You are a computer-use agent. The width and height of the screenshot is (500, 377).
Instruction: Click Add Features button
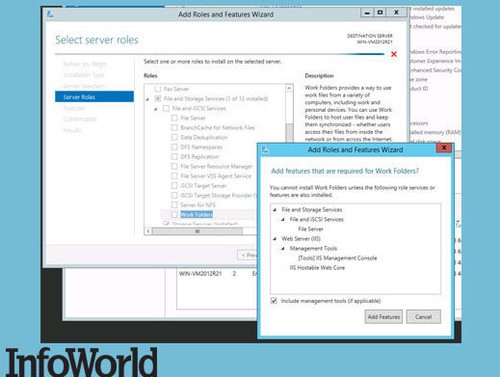click(383, 317)
